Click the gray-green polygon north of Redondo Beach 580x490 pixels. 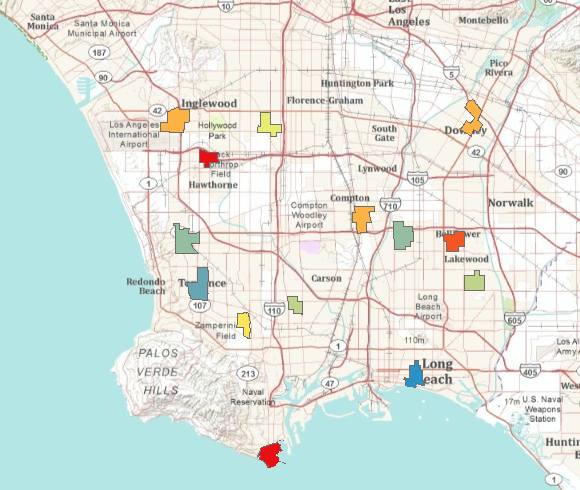click(x=186, y=239)
